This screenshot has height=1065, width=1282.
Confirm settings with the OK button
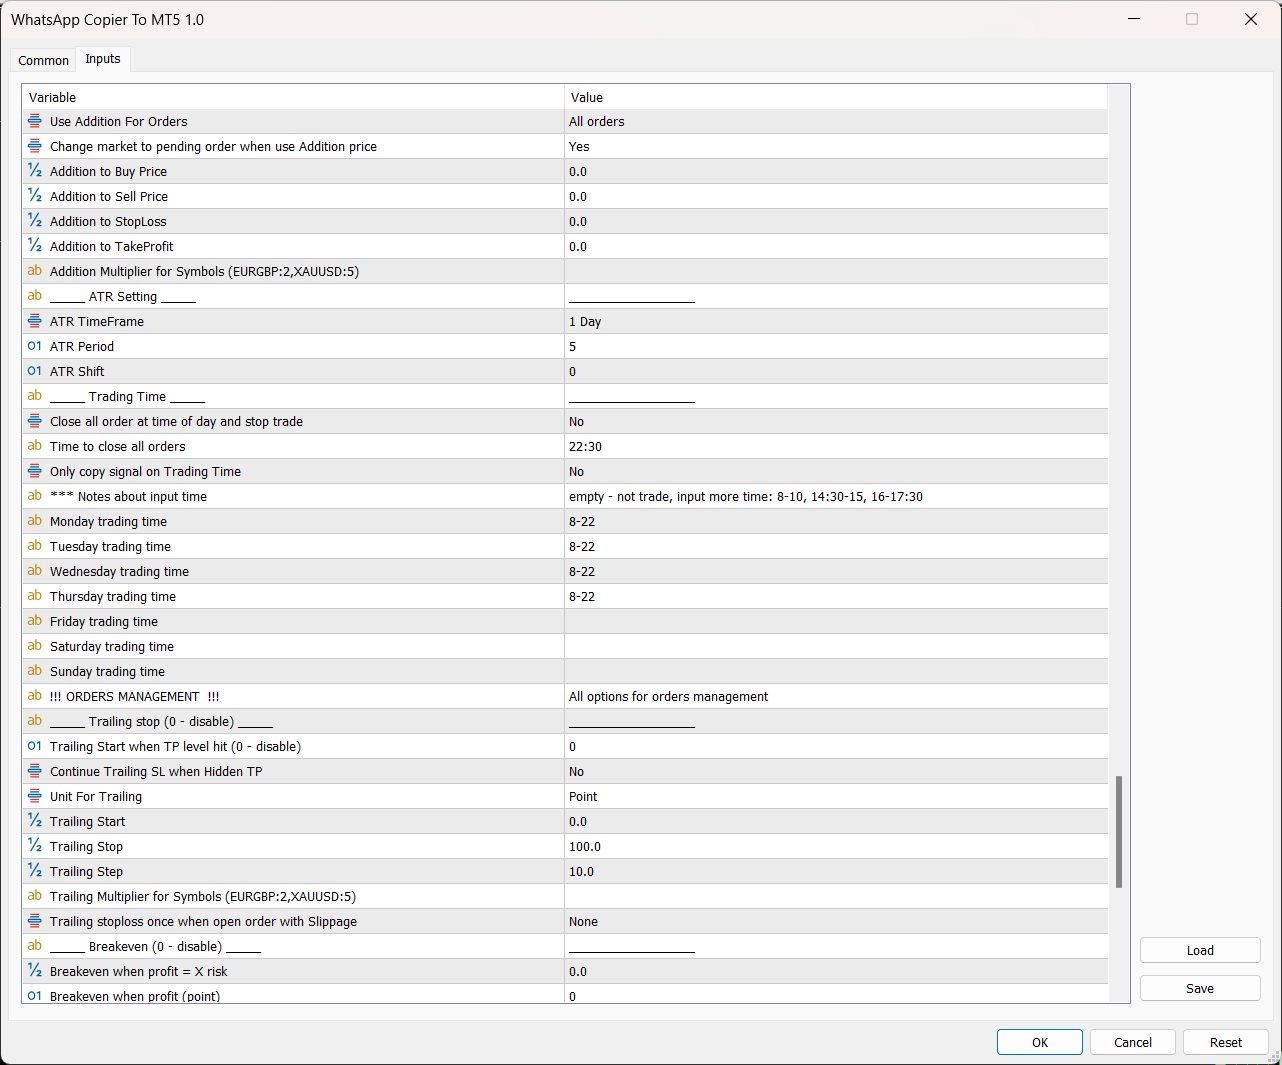click(x=1040, y=1042)
